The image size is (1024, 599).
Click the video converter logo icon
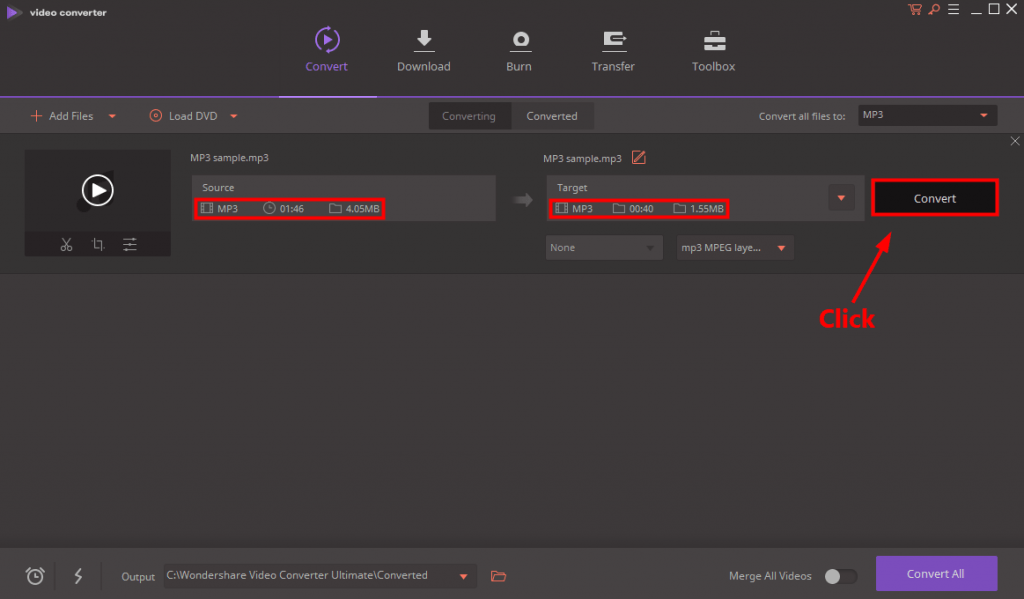click(x=14, y=12)
